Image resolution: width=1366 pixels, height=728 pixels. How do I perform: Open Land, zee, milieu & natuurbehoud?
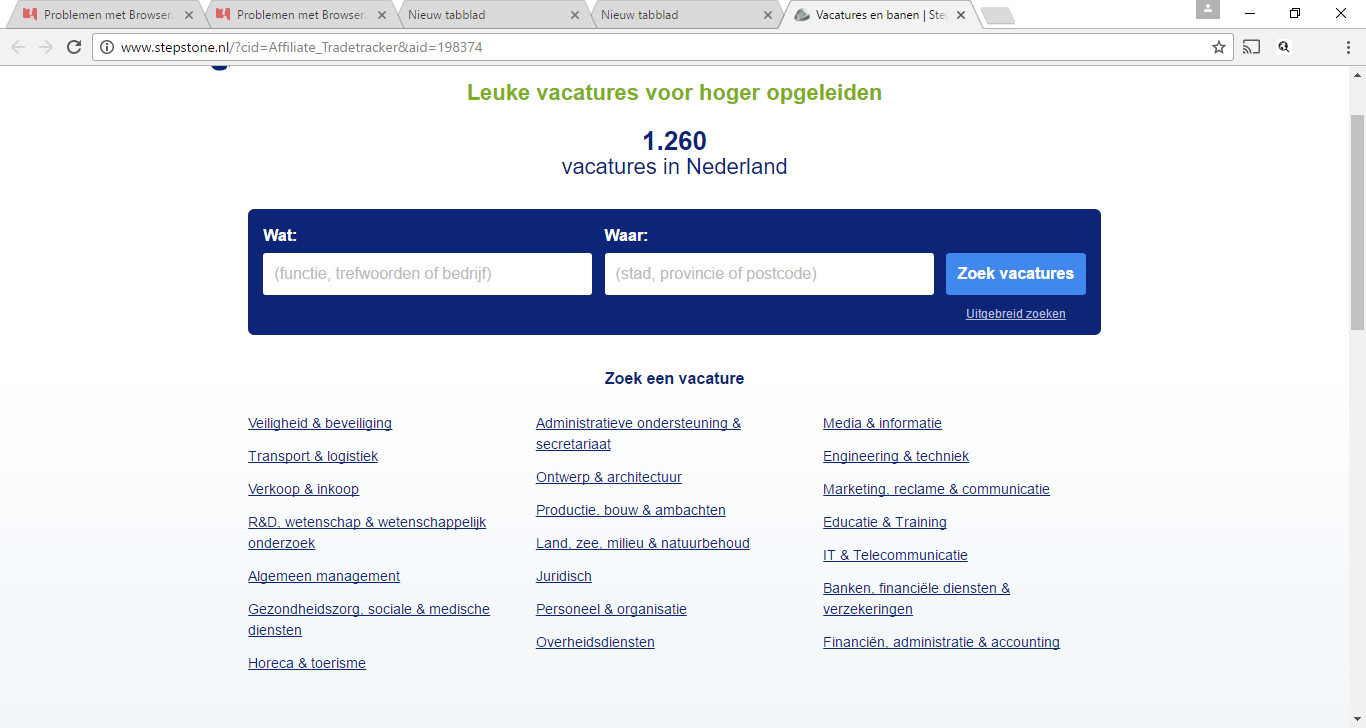pos(643,543)
